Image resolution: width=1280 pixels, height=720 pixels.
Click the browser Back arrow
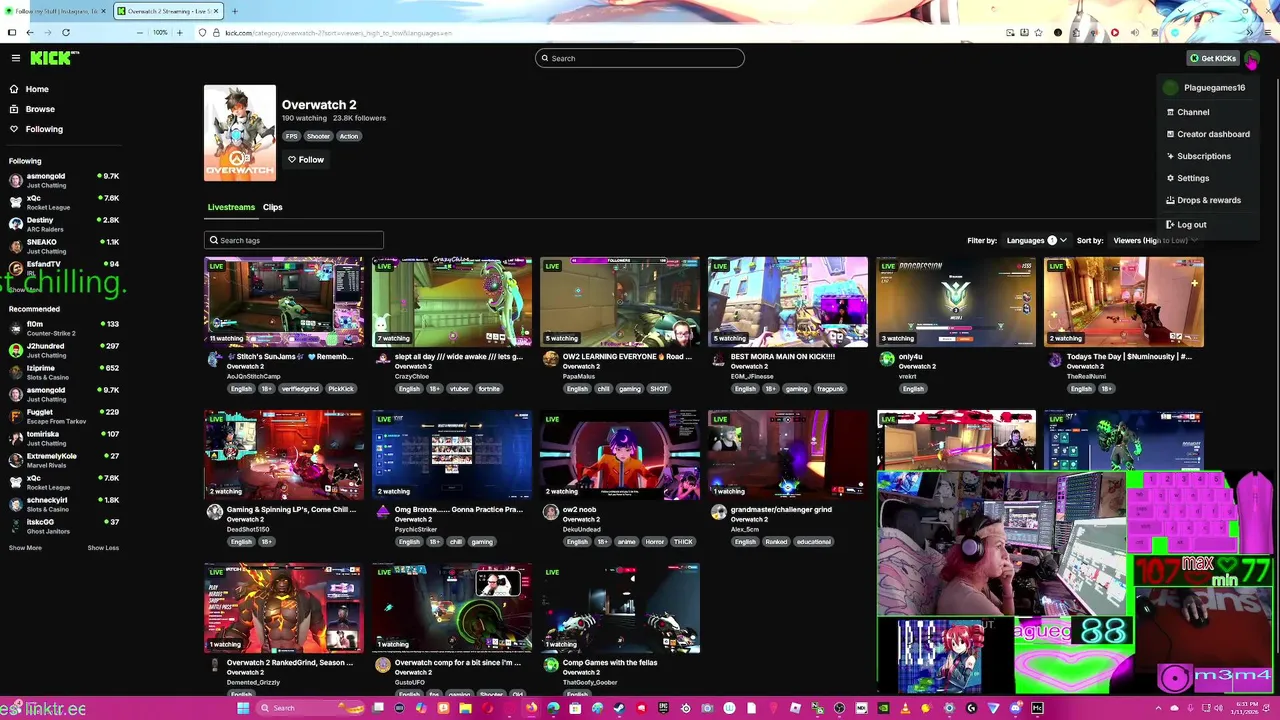tap(30, 32)
